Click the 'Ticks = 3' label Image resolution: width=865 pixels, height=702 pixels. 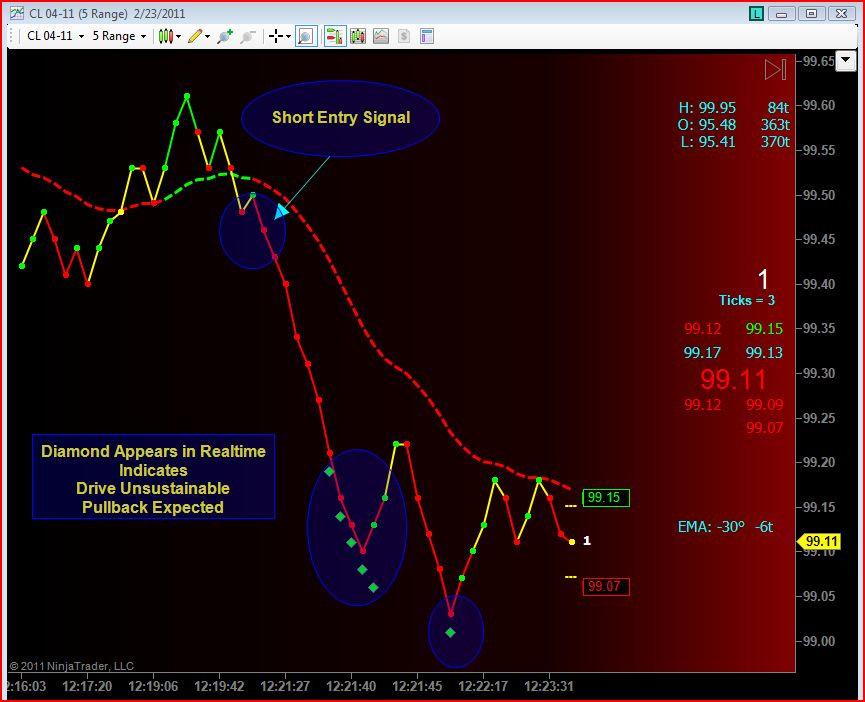[746, 301]
